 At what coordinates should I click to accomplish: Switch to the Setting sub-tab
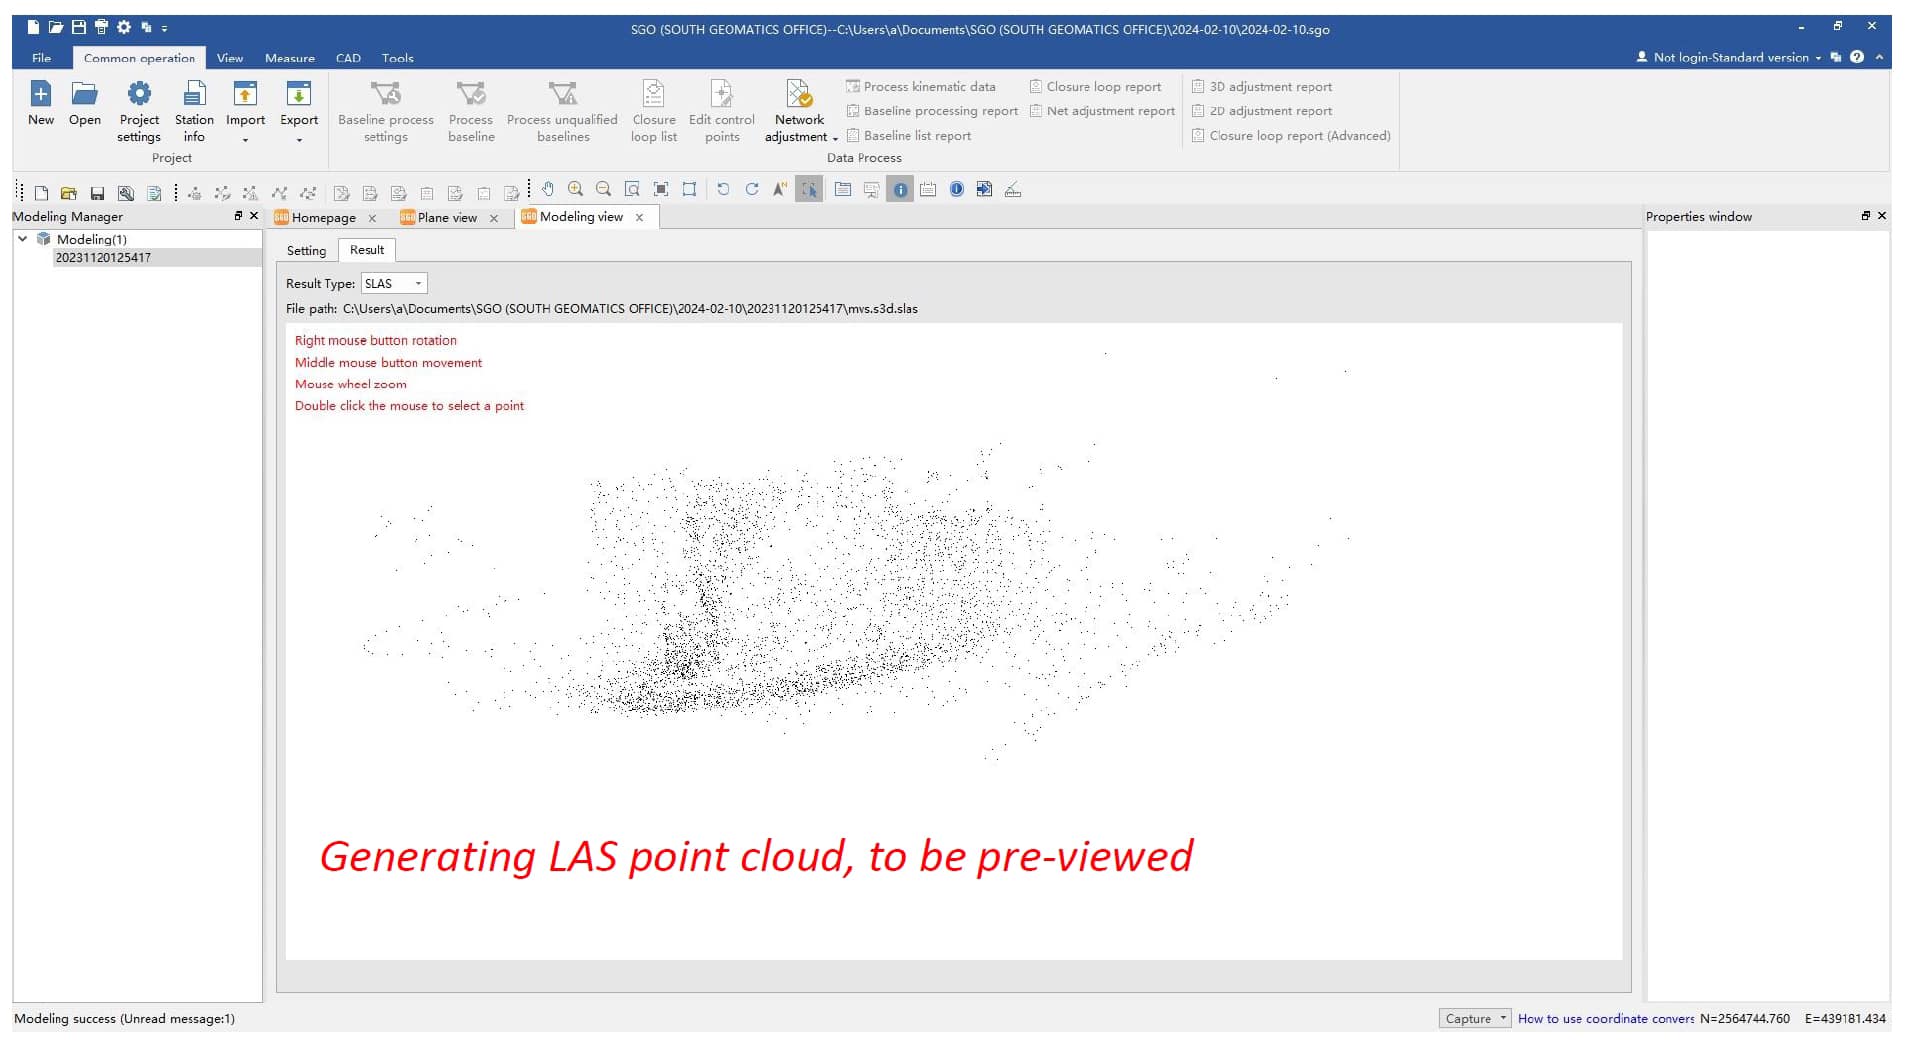[x=306, y=251]
